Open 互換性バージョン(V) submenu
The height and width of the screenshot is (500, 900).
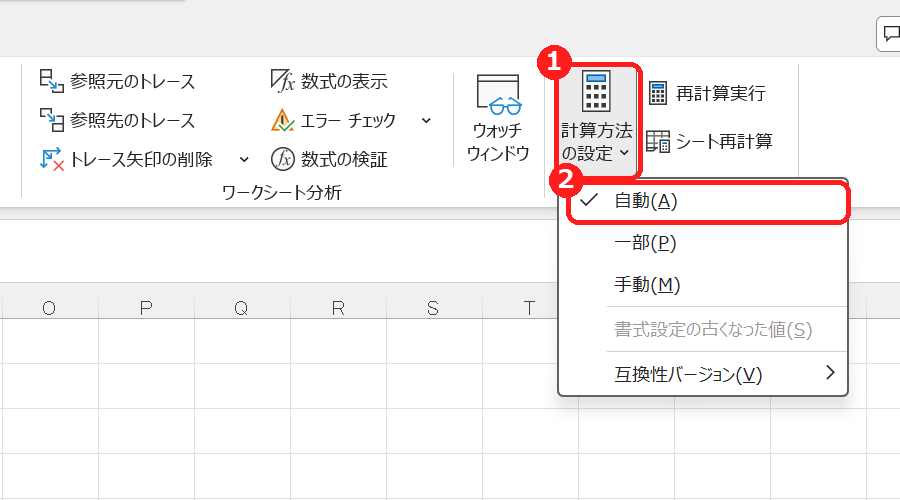(x=703, y=374)
